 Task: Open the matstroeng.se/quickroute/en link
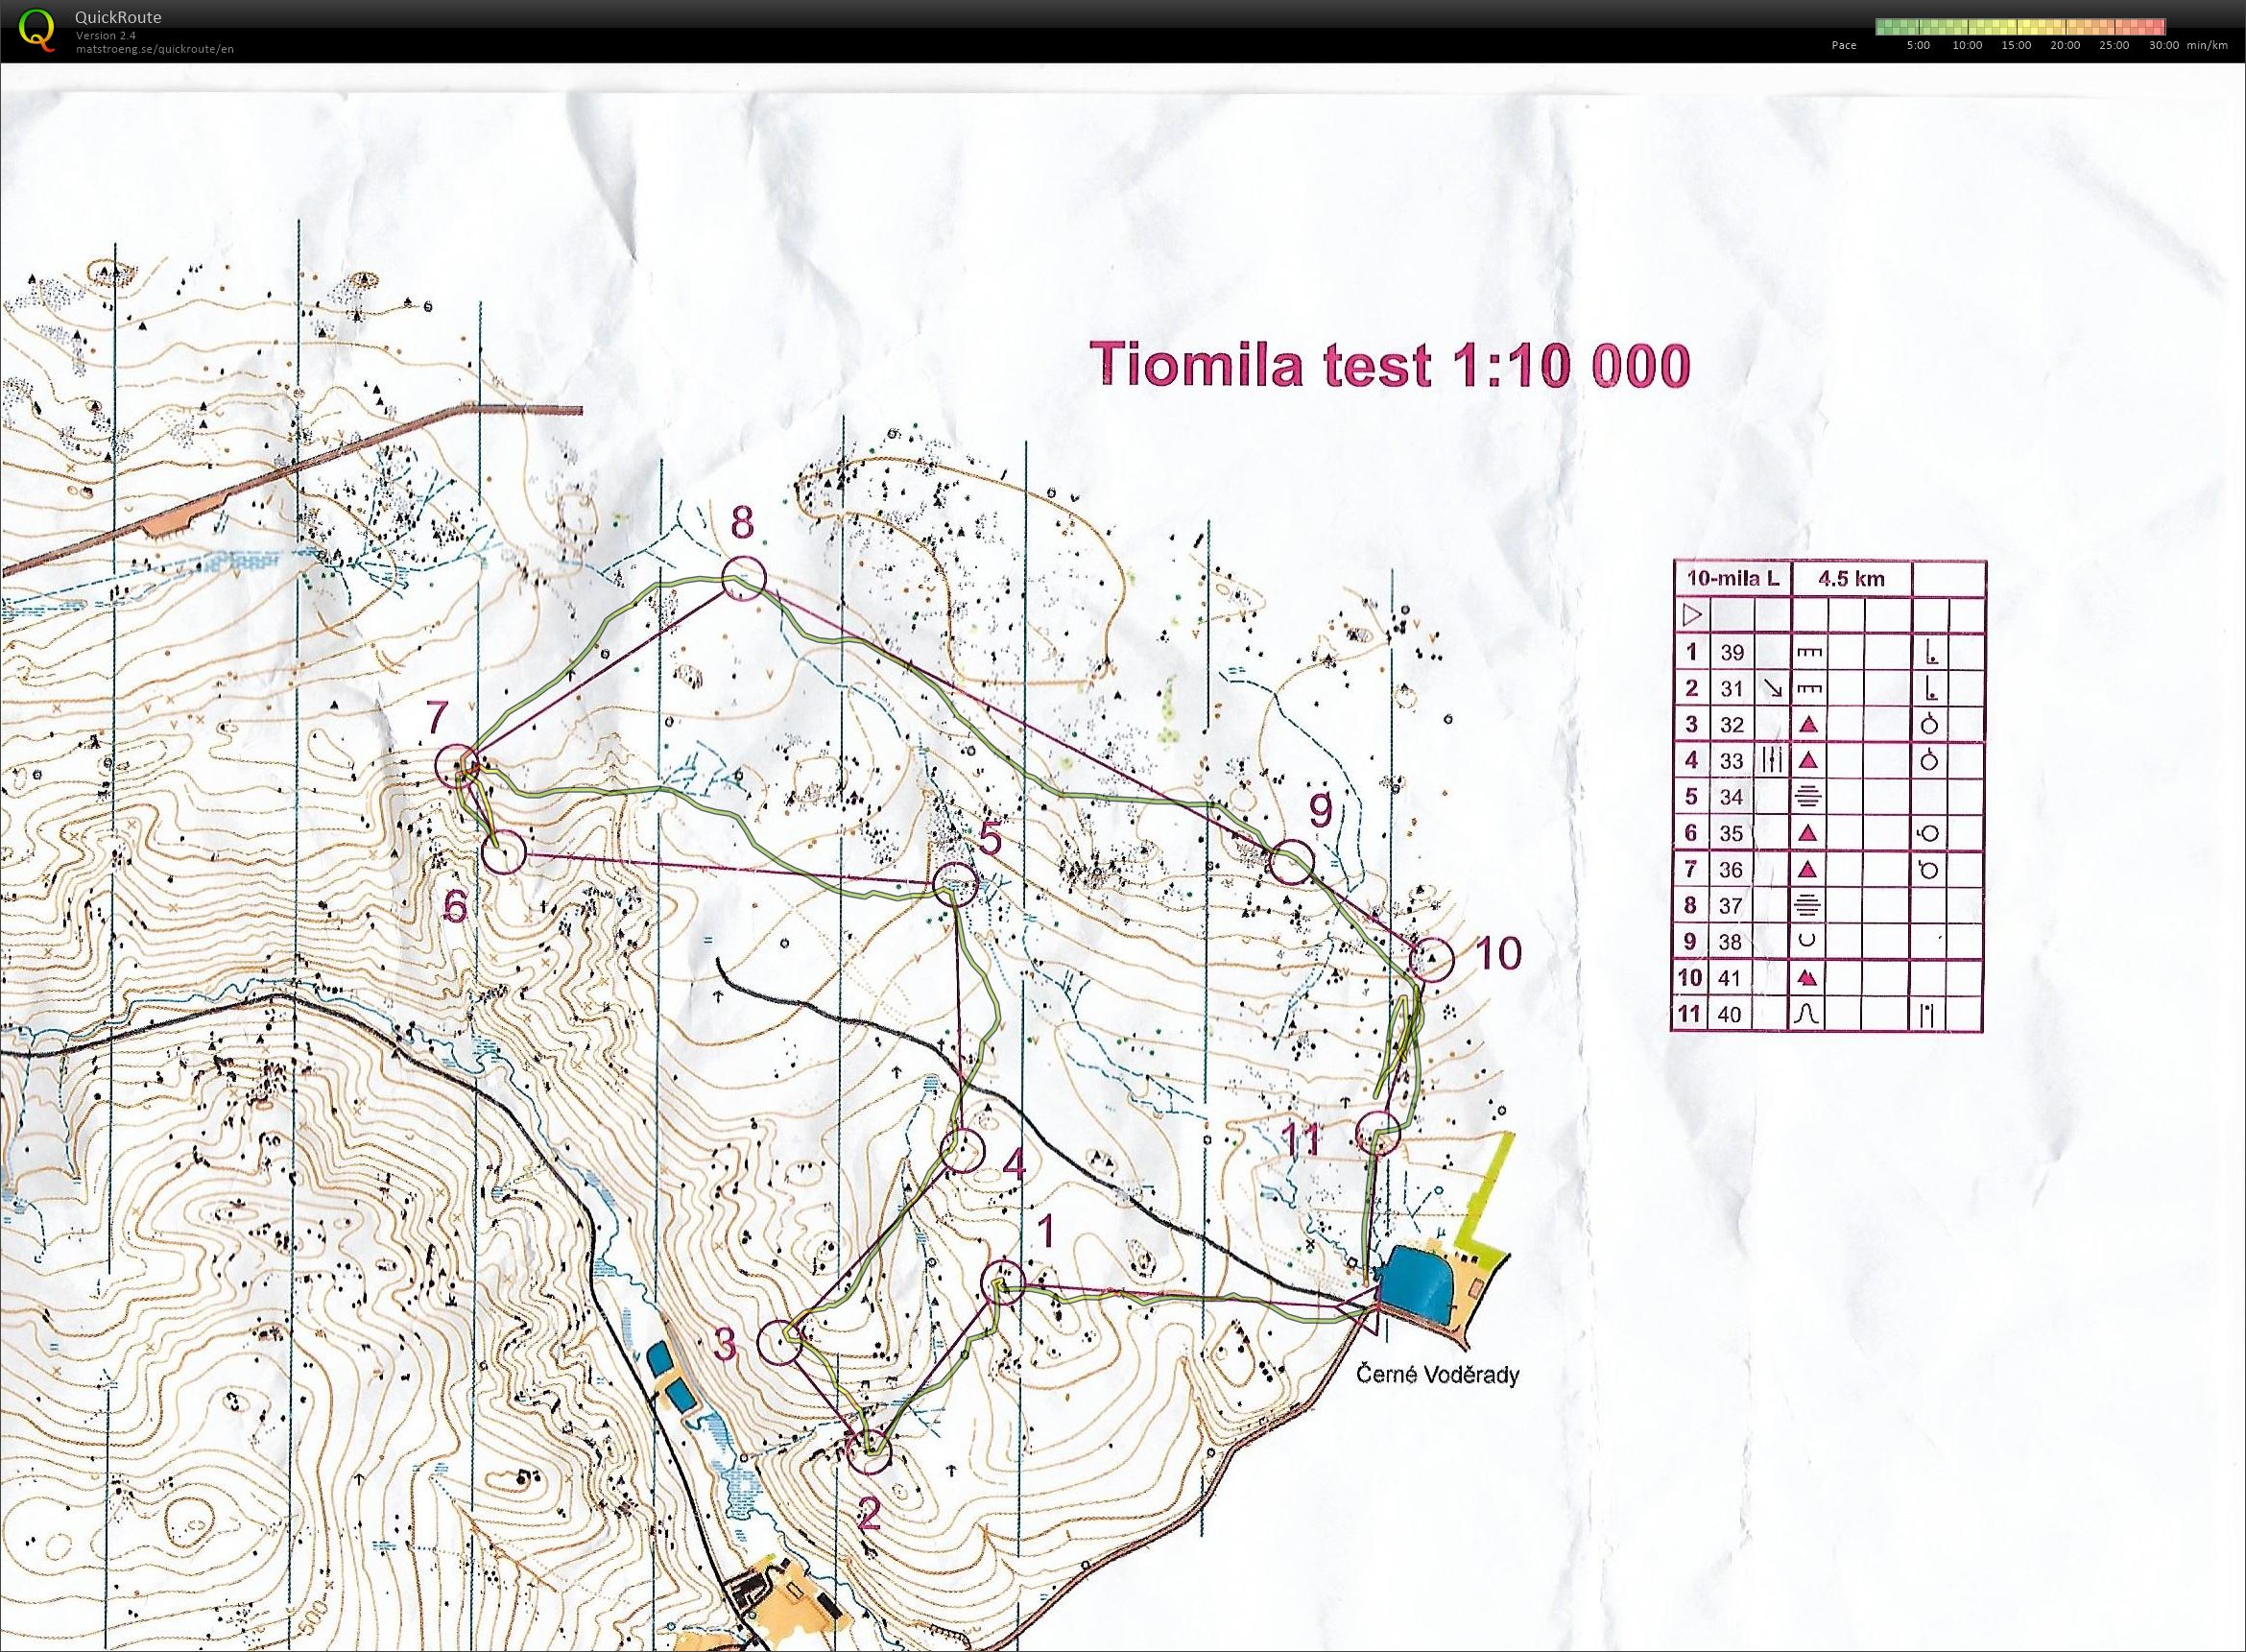coord(155,48)
